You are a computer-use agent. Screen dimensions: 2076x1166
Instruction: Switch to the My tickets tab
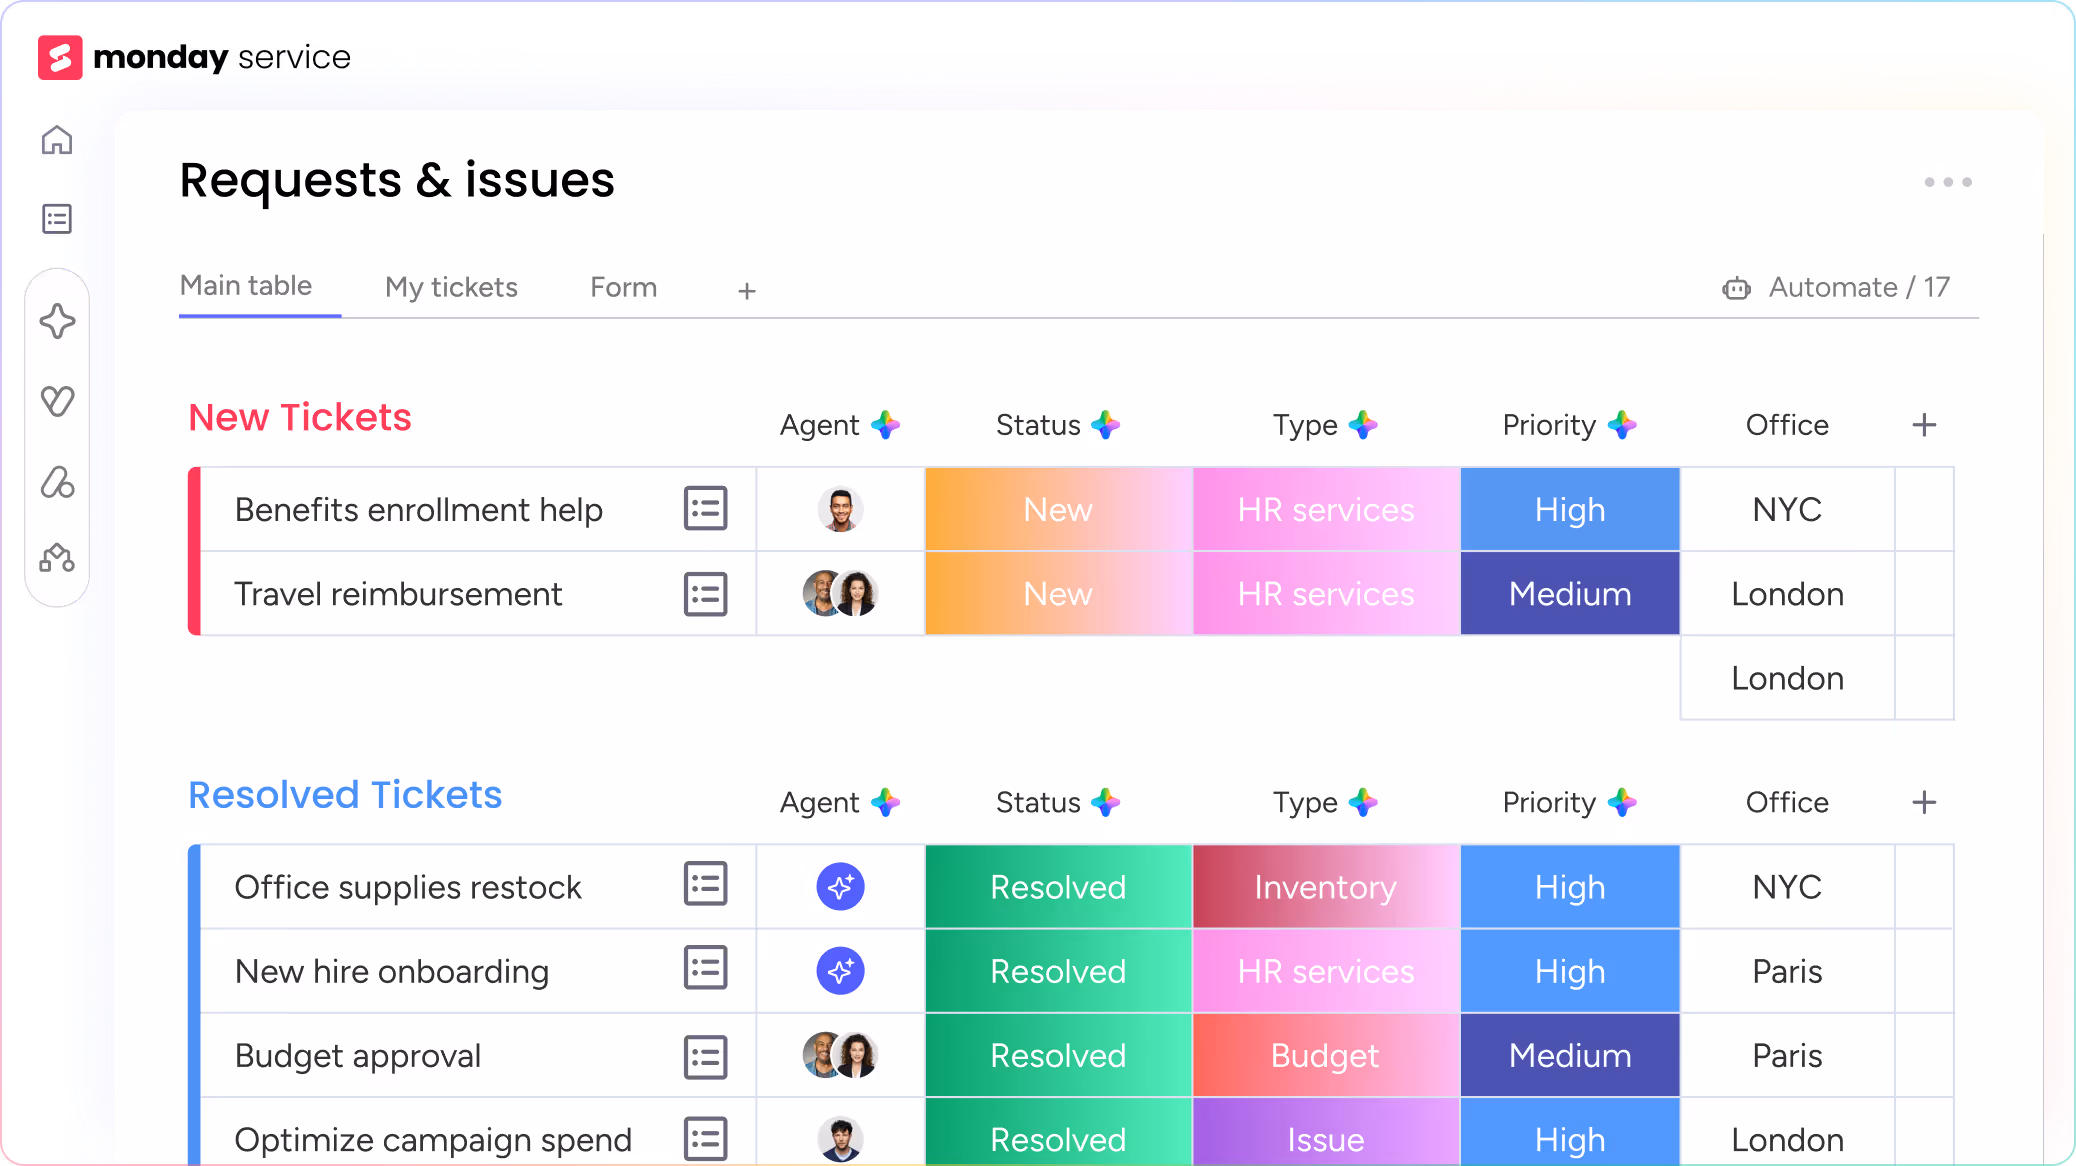451,288
